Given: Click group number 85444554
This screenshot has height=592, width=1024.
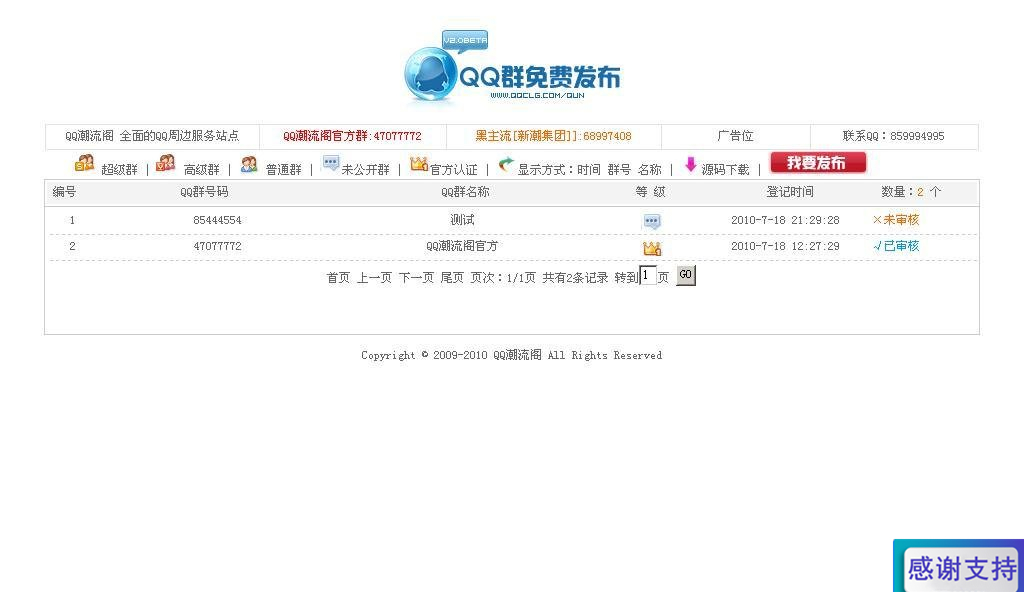Looking at the screenshot, I should click(217, 220).
